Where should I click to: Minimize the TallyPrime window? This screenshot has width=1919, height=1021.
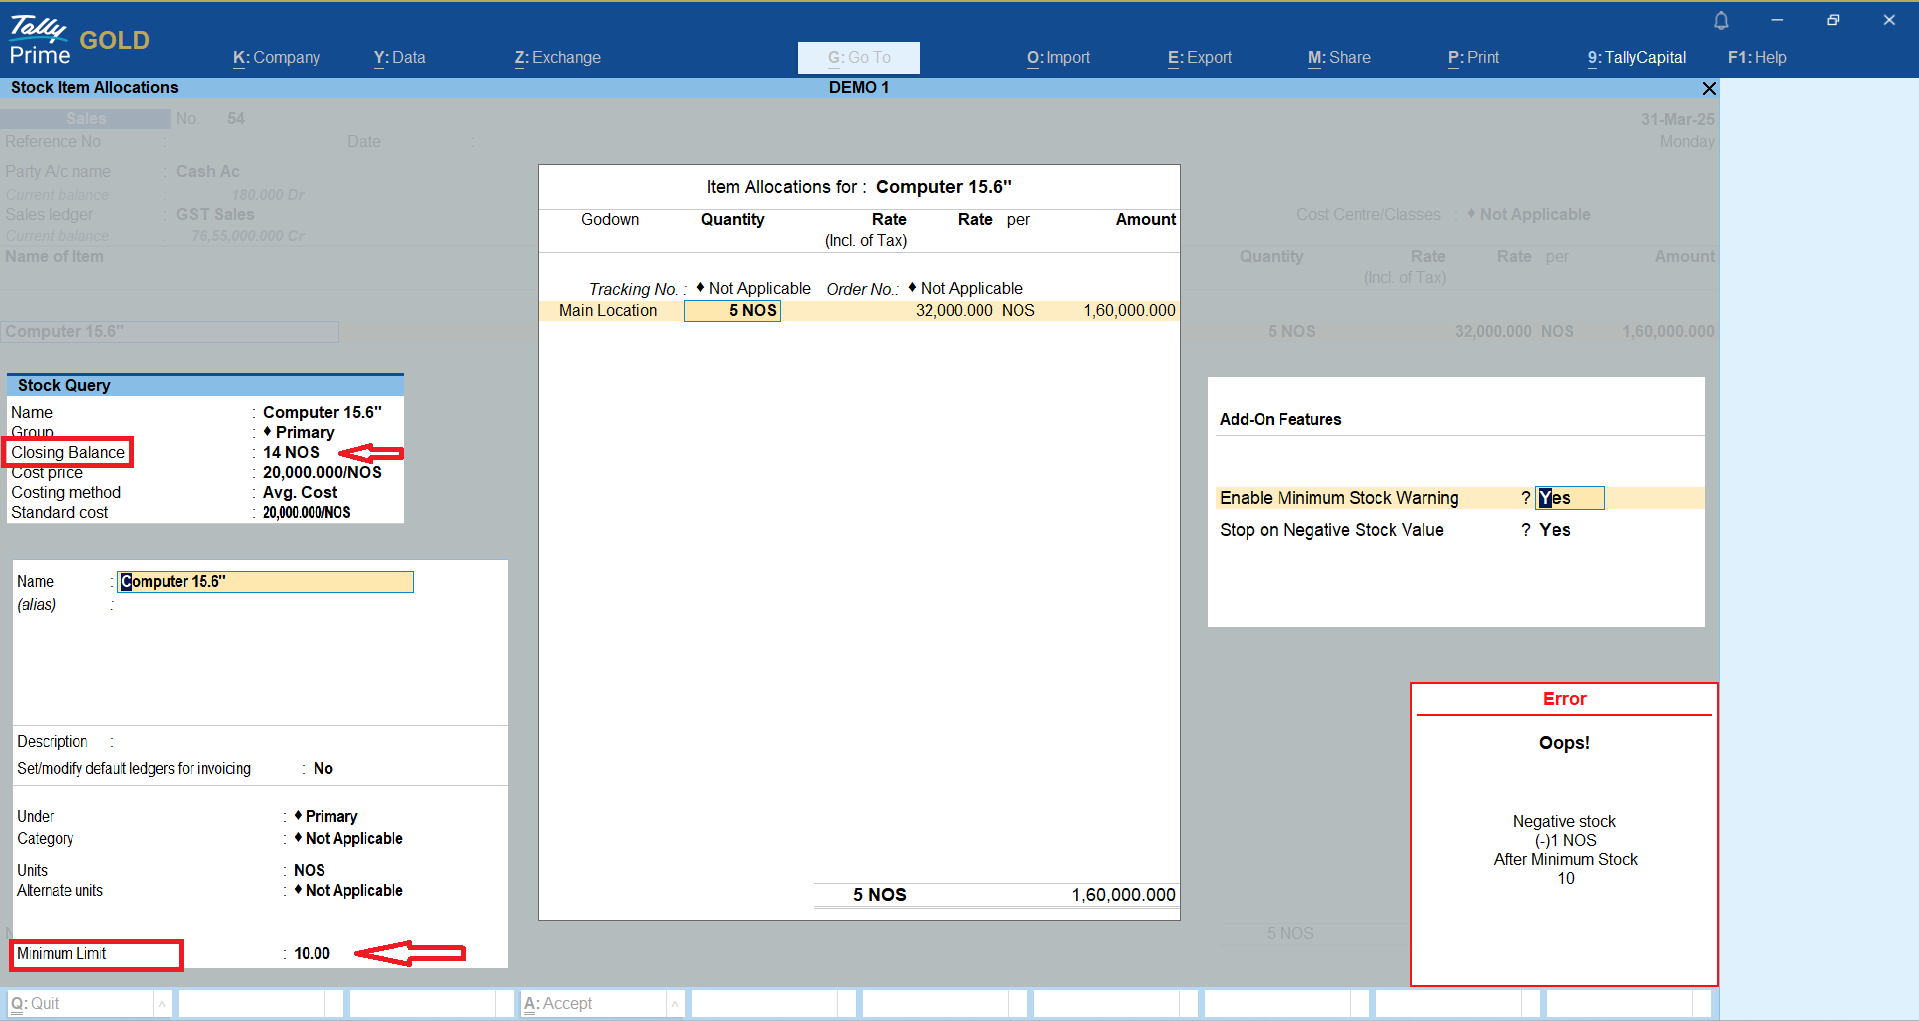1777,21
